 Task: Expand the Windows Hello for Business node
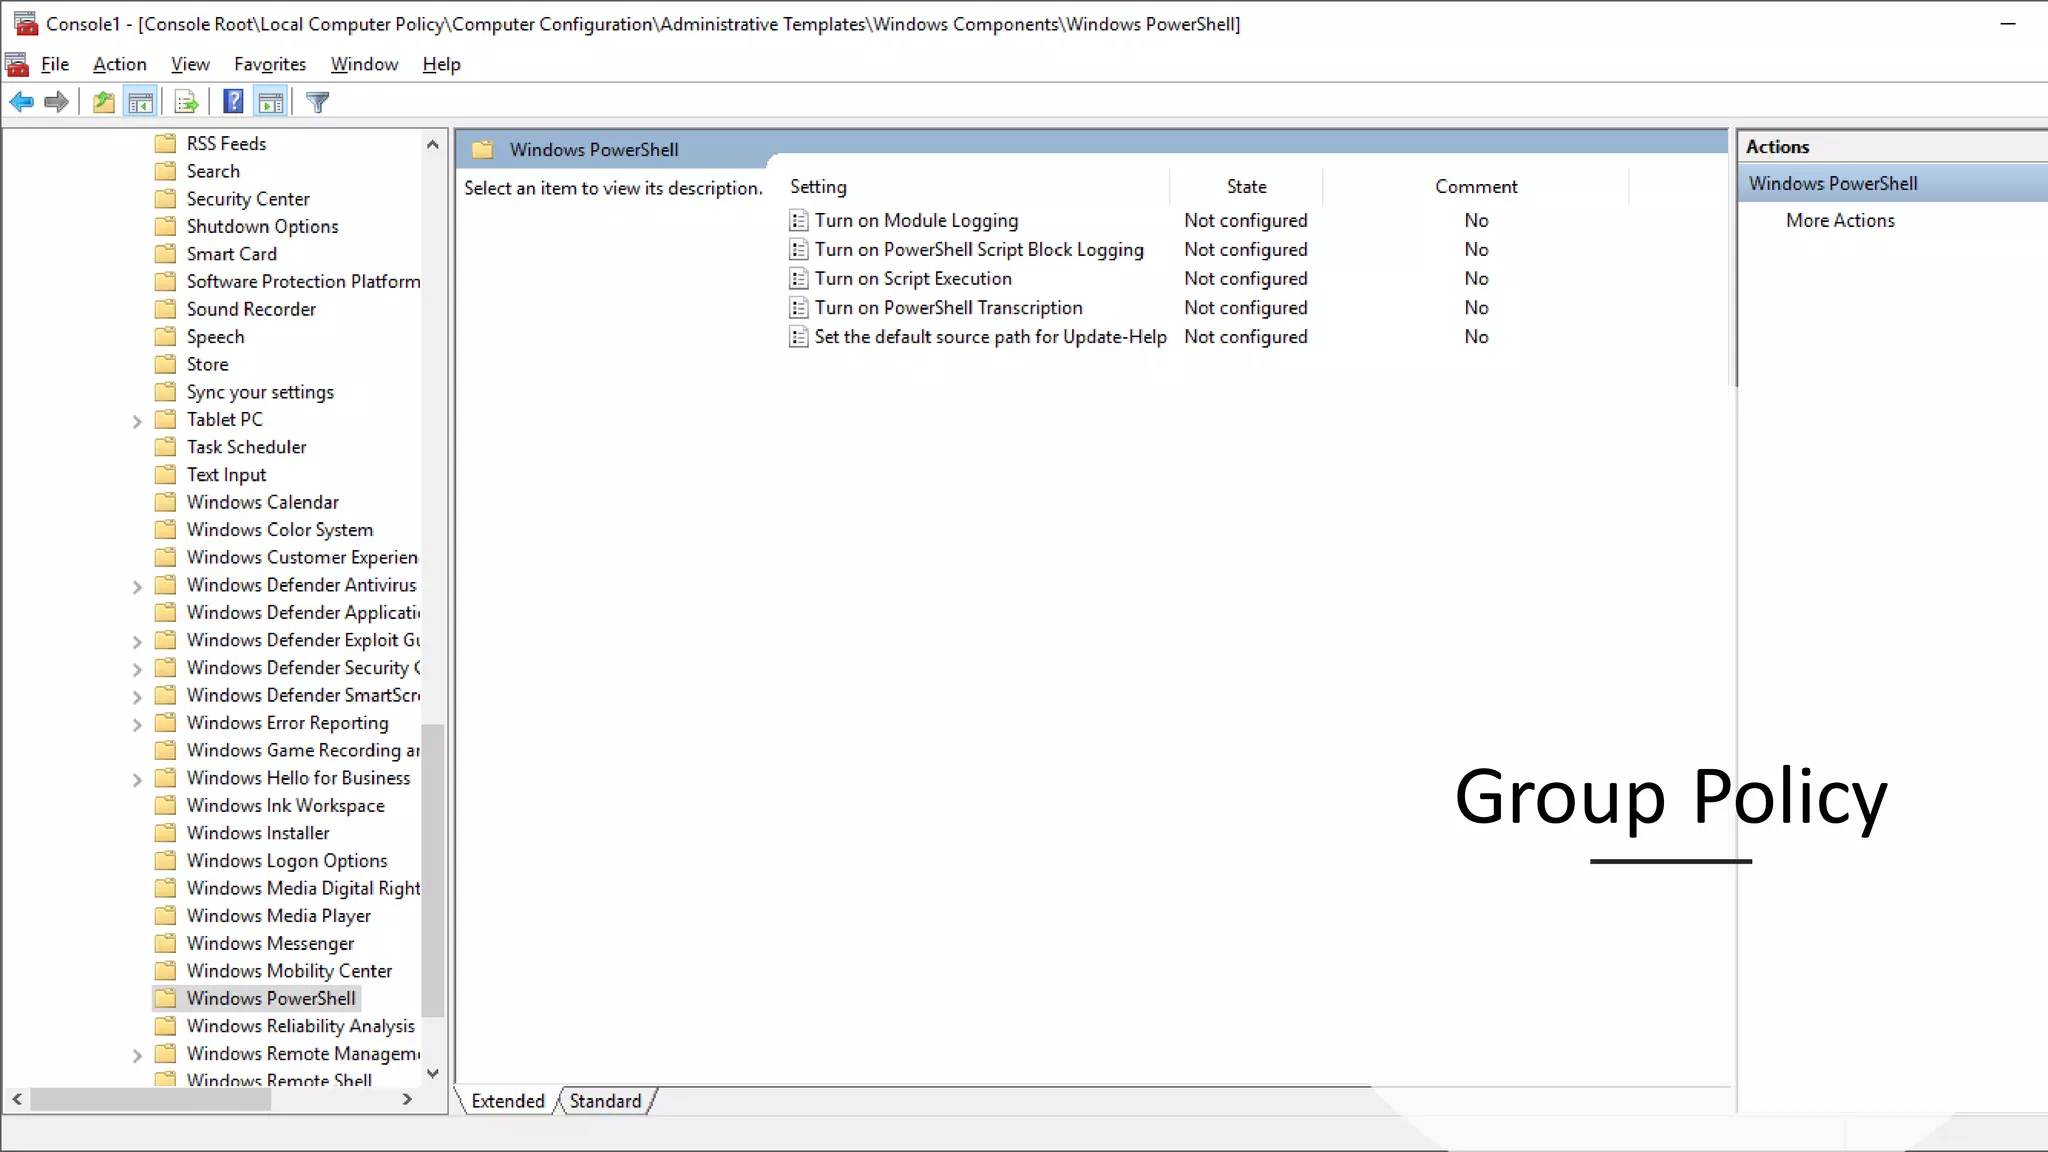[137, 779]
